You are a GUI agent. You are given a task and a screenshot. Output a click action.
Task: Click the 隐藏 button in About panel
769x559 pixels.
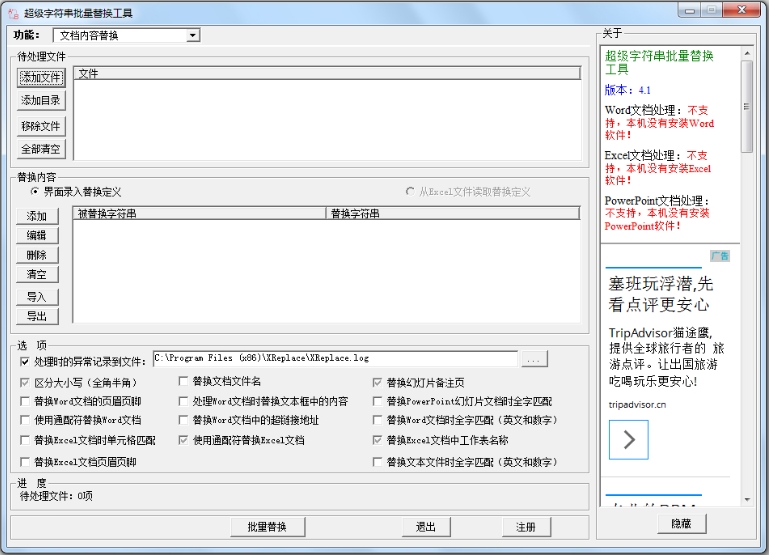(x=682, y=523)
